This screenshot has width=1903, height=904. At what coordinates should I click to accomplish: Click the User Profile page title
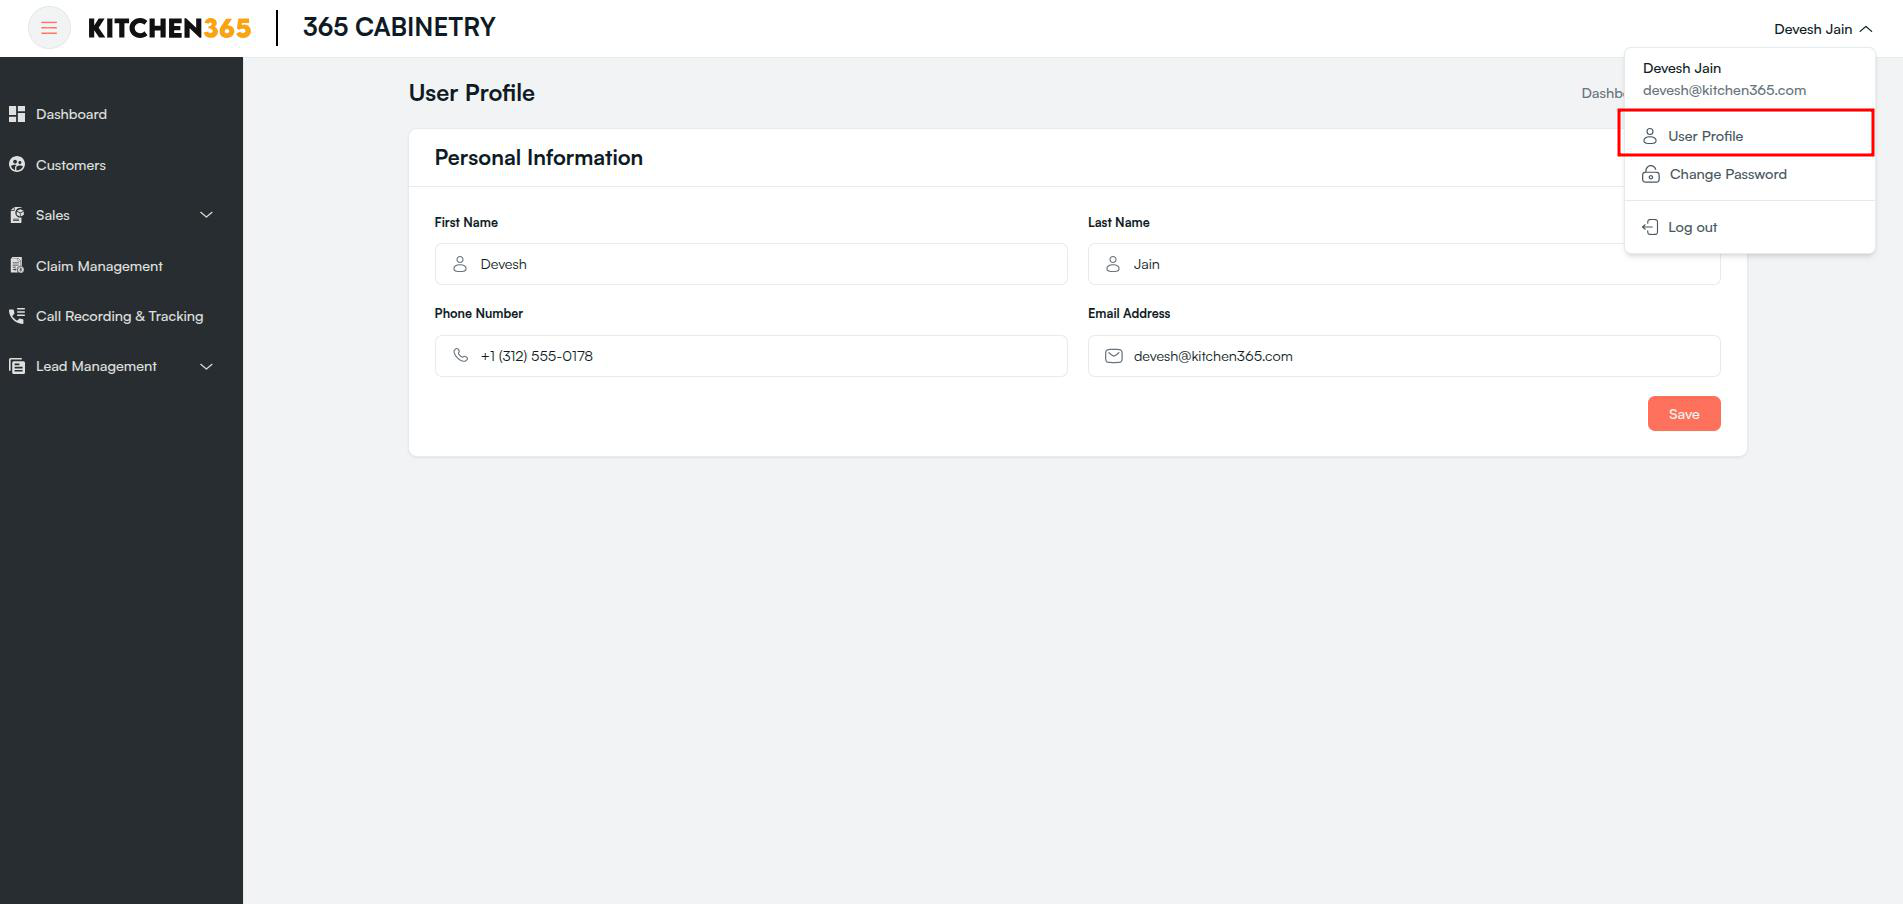tap(472, 93)
